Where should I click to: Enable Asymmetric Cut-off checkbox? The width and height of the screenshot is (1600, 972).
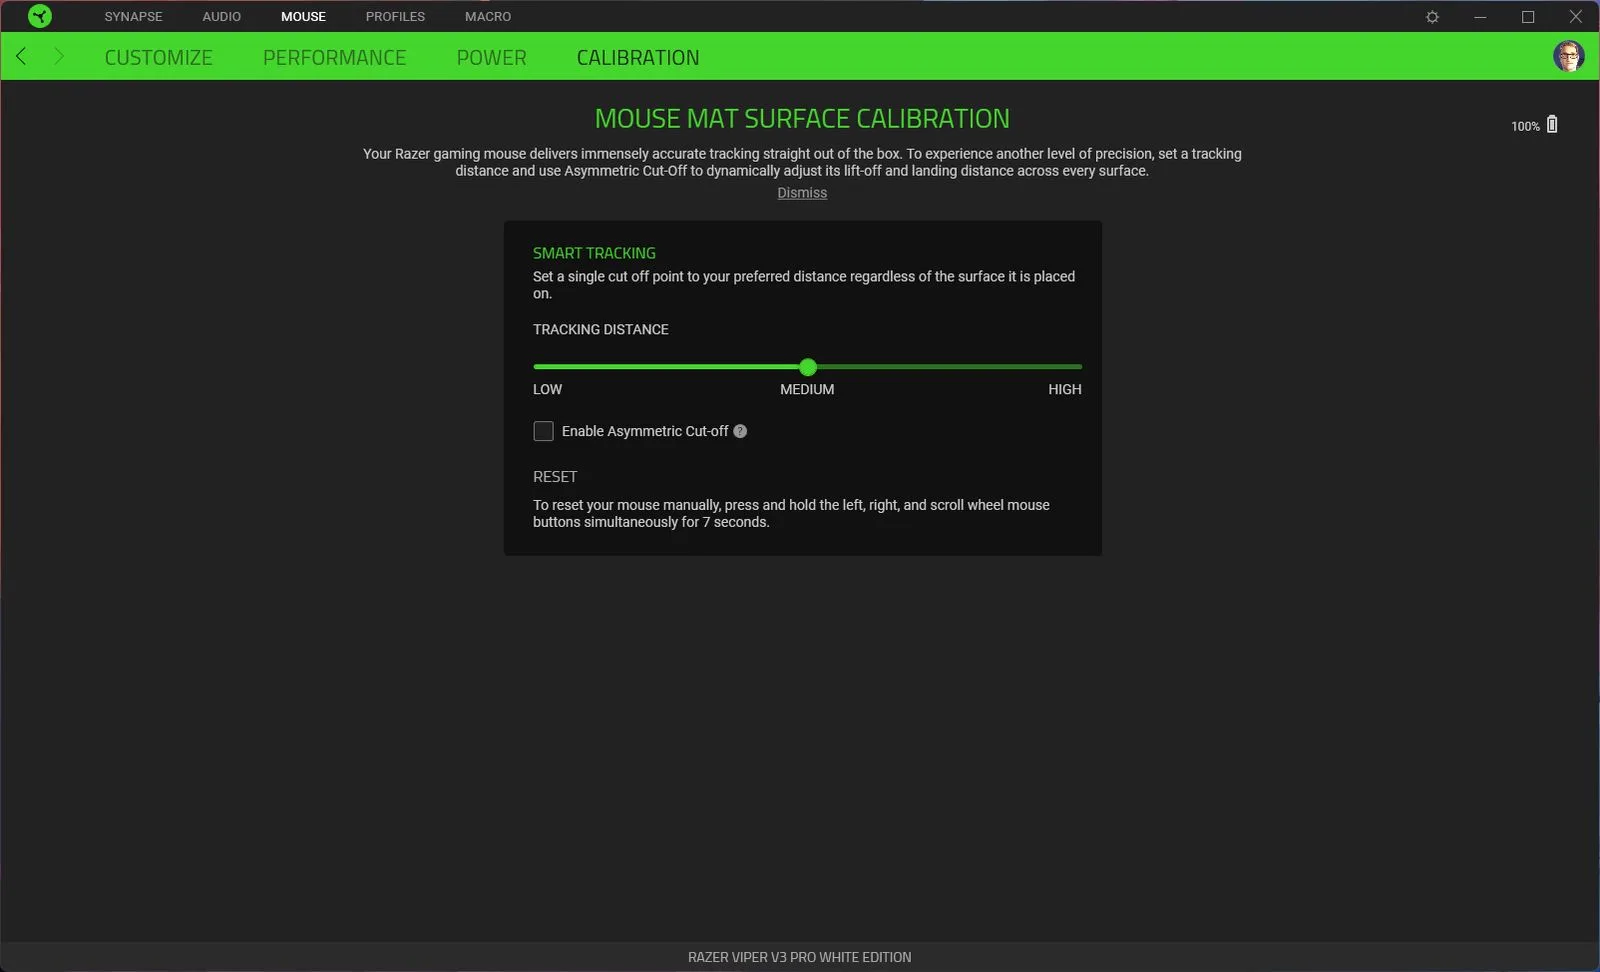(x=544, y=431)
